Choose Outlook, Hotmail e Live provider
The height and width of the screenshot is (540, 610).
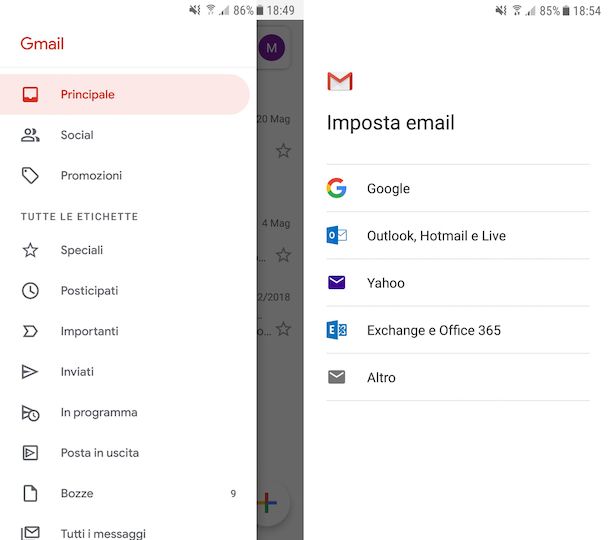[x=458, y=235]
